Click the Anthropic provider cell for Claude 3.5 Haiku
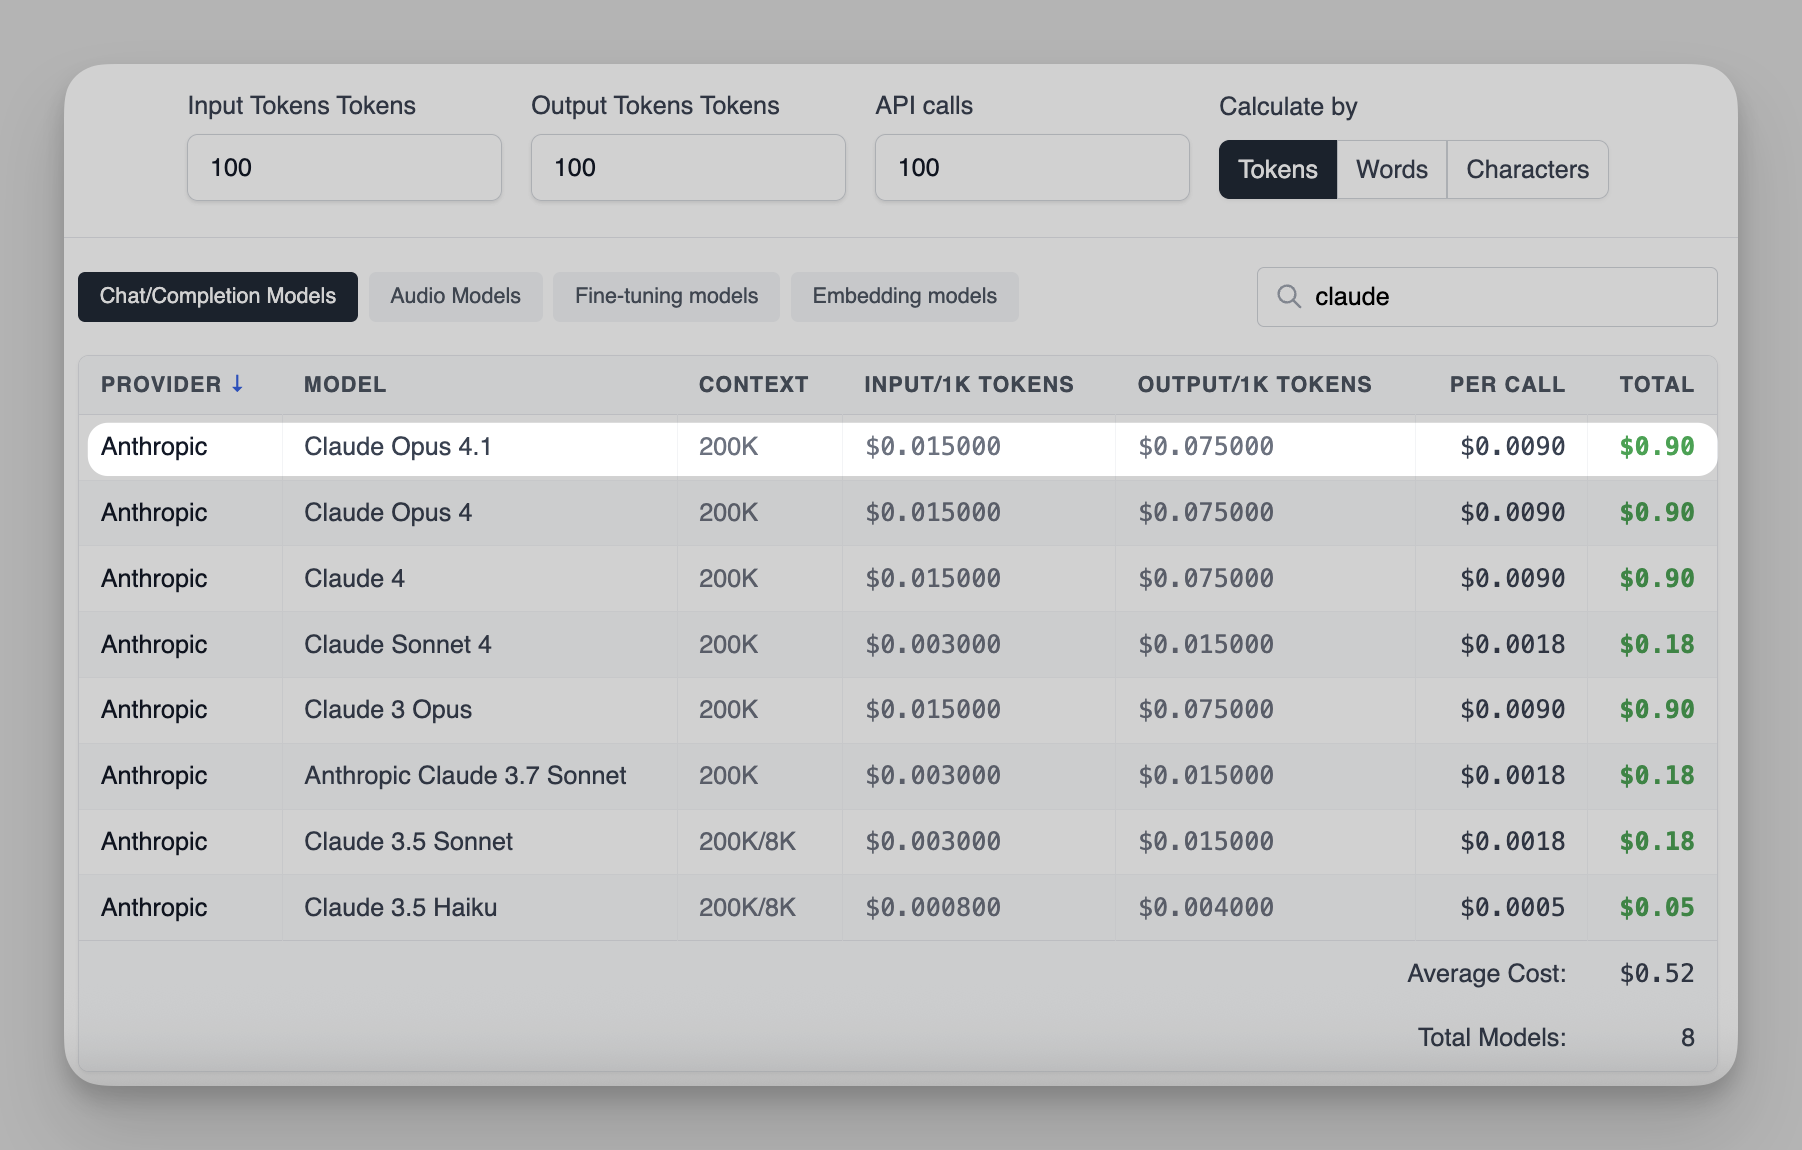The width and height of the screenshot is (1802, 1150). pos(154,908)
